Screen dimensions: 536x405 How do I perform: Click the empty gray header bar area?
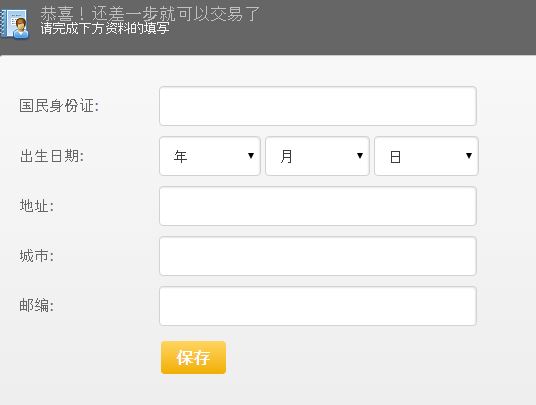coord(397,27)
